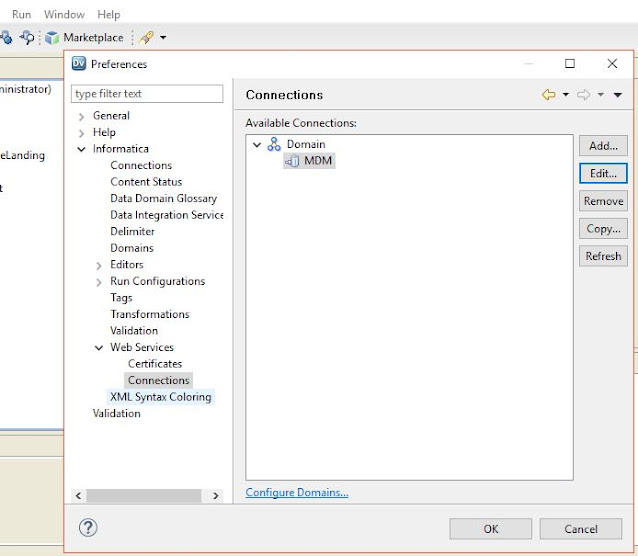
Task: Click the MDM connection icon
Action: (292, 161)
